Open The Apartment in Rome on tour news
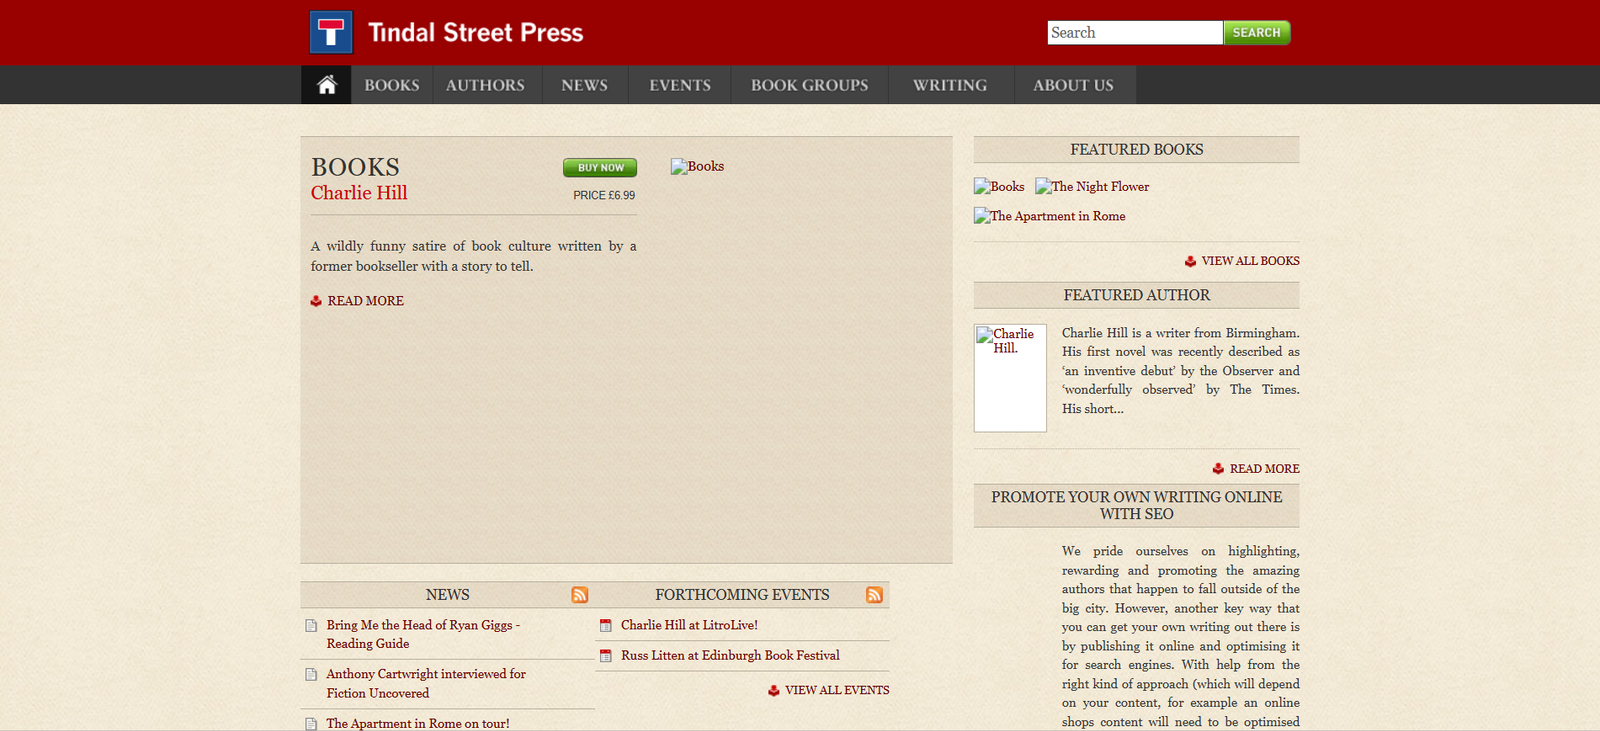The image size is (1600, 731). [418, 724]
